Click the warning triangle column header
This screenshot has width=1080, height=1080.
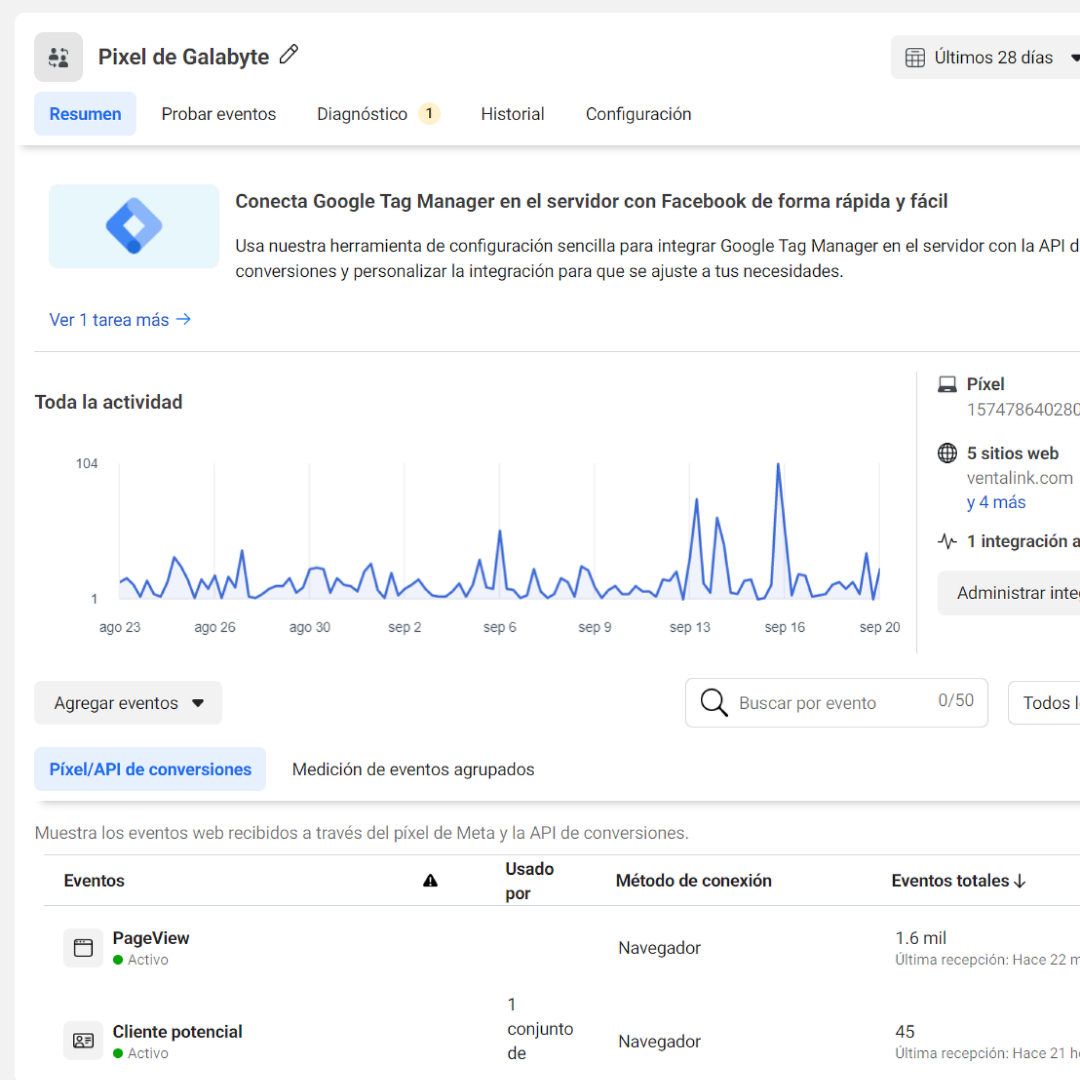click(430, 880)
